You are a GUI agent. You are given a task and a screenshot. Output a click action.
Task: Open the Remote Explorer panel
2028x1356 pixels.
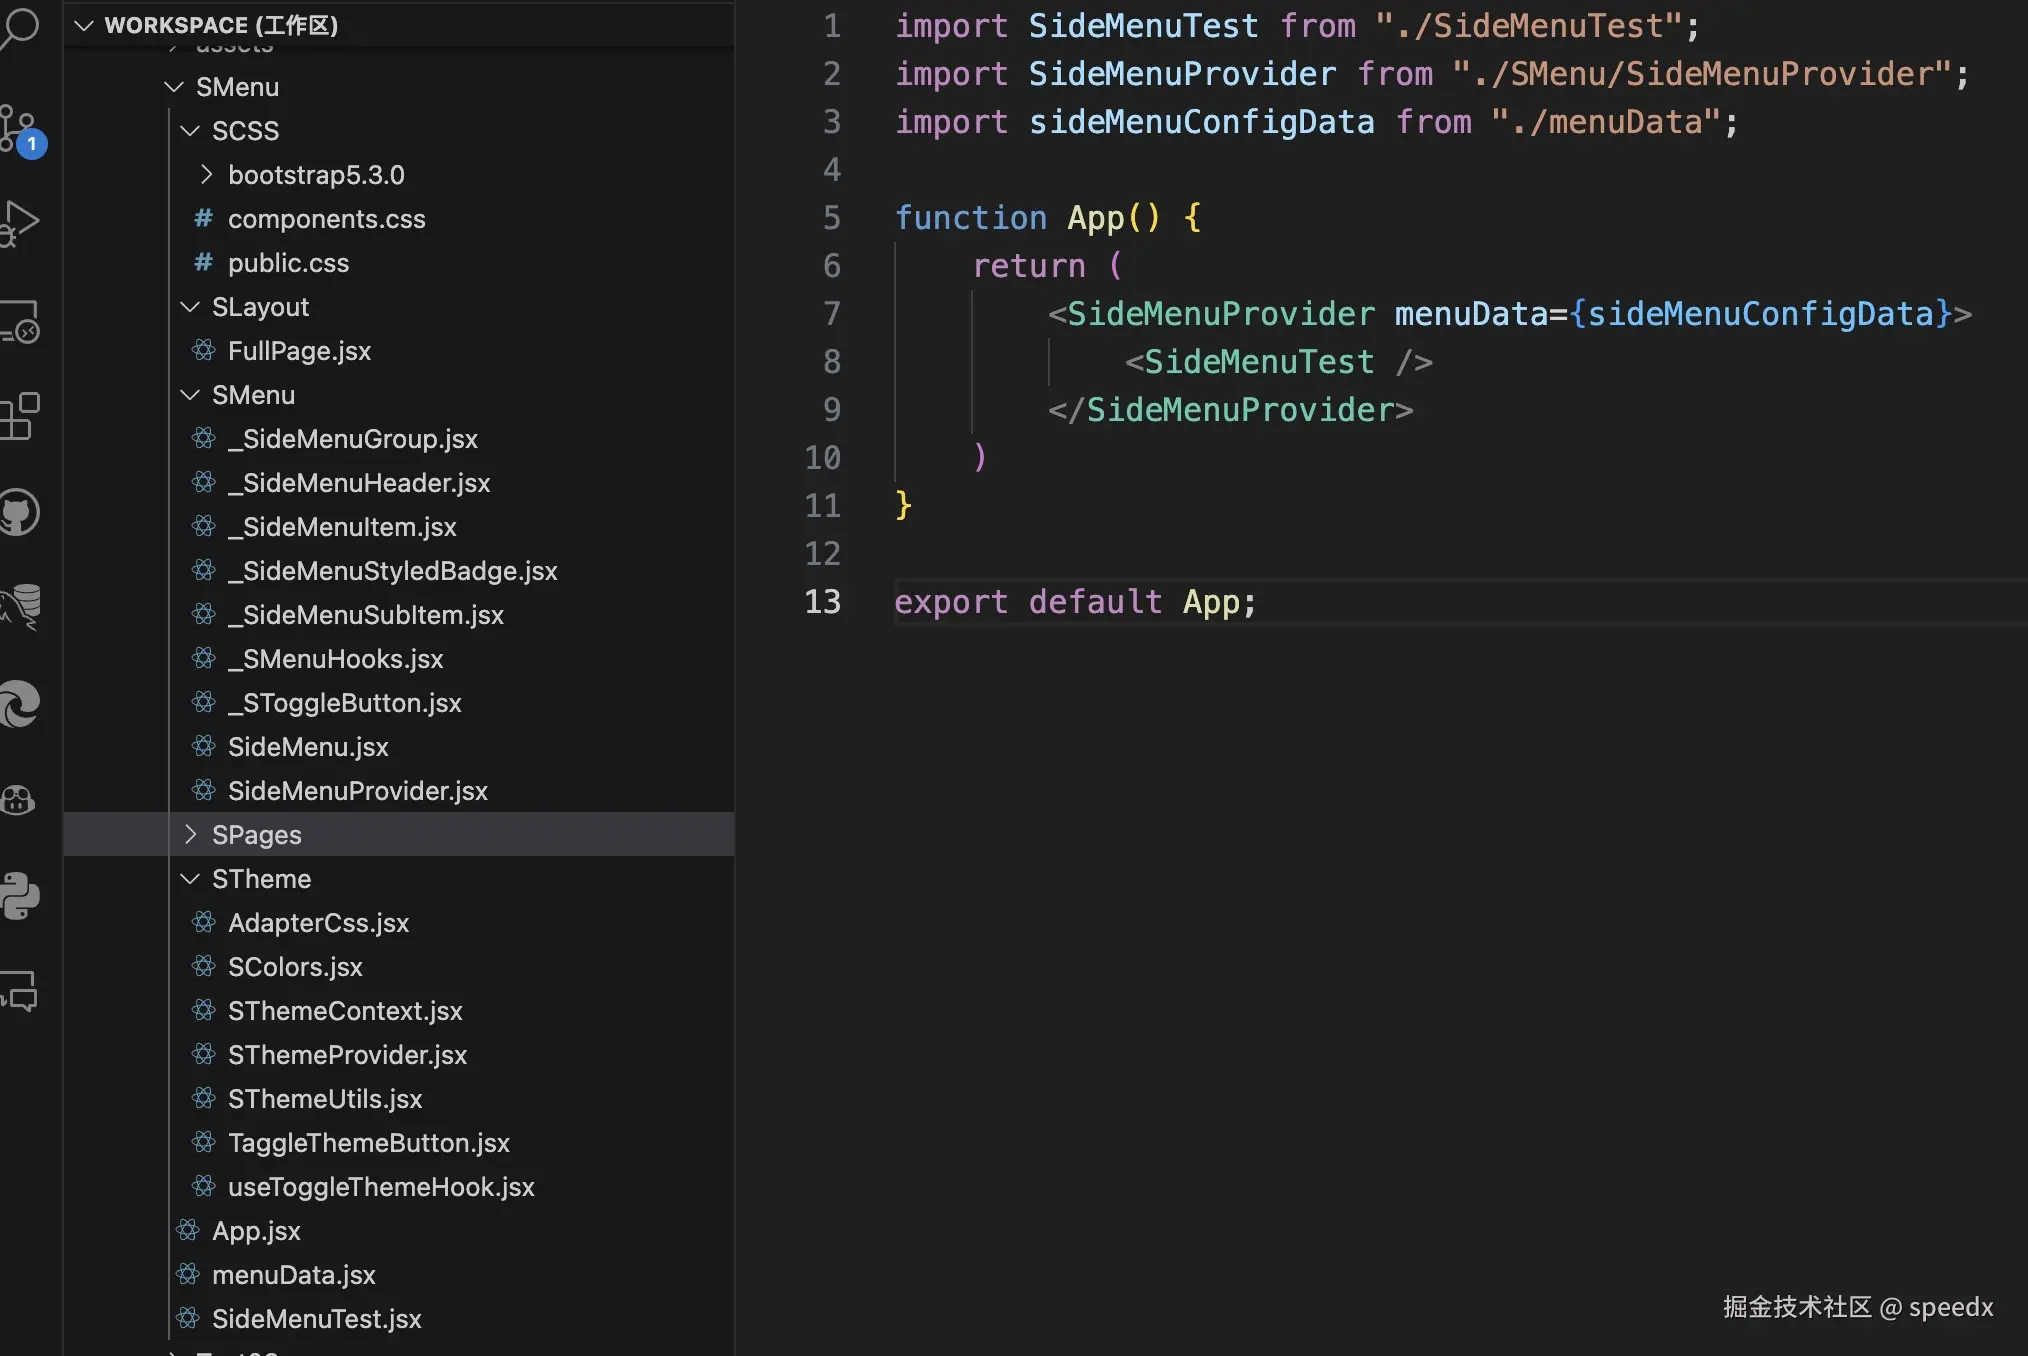coord(20,322)
